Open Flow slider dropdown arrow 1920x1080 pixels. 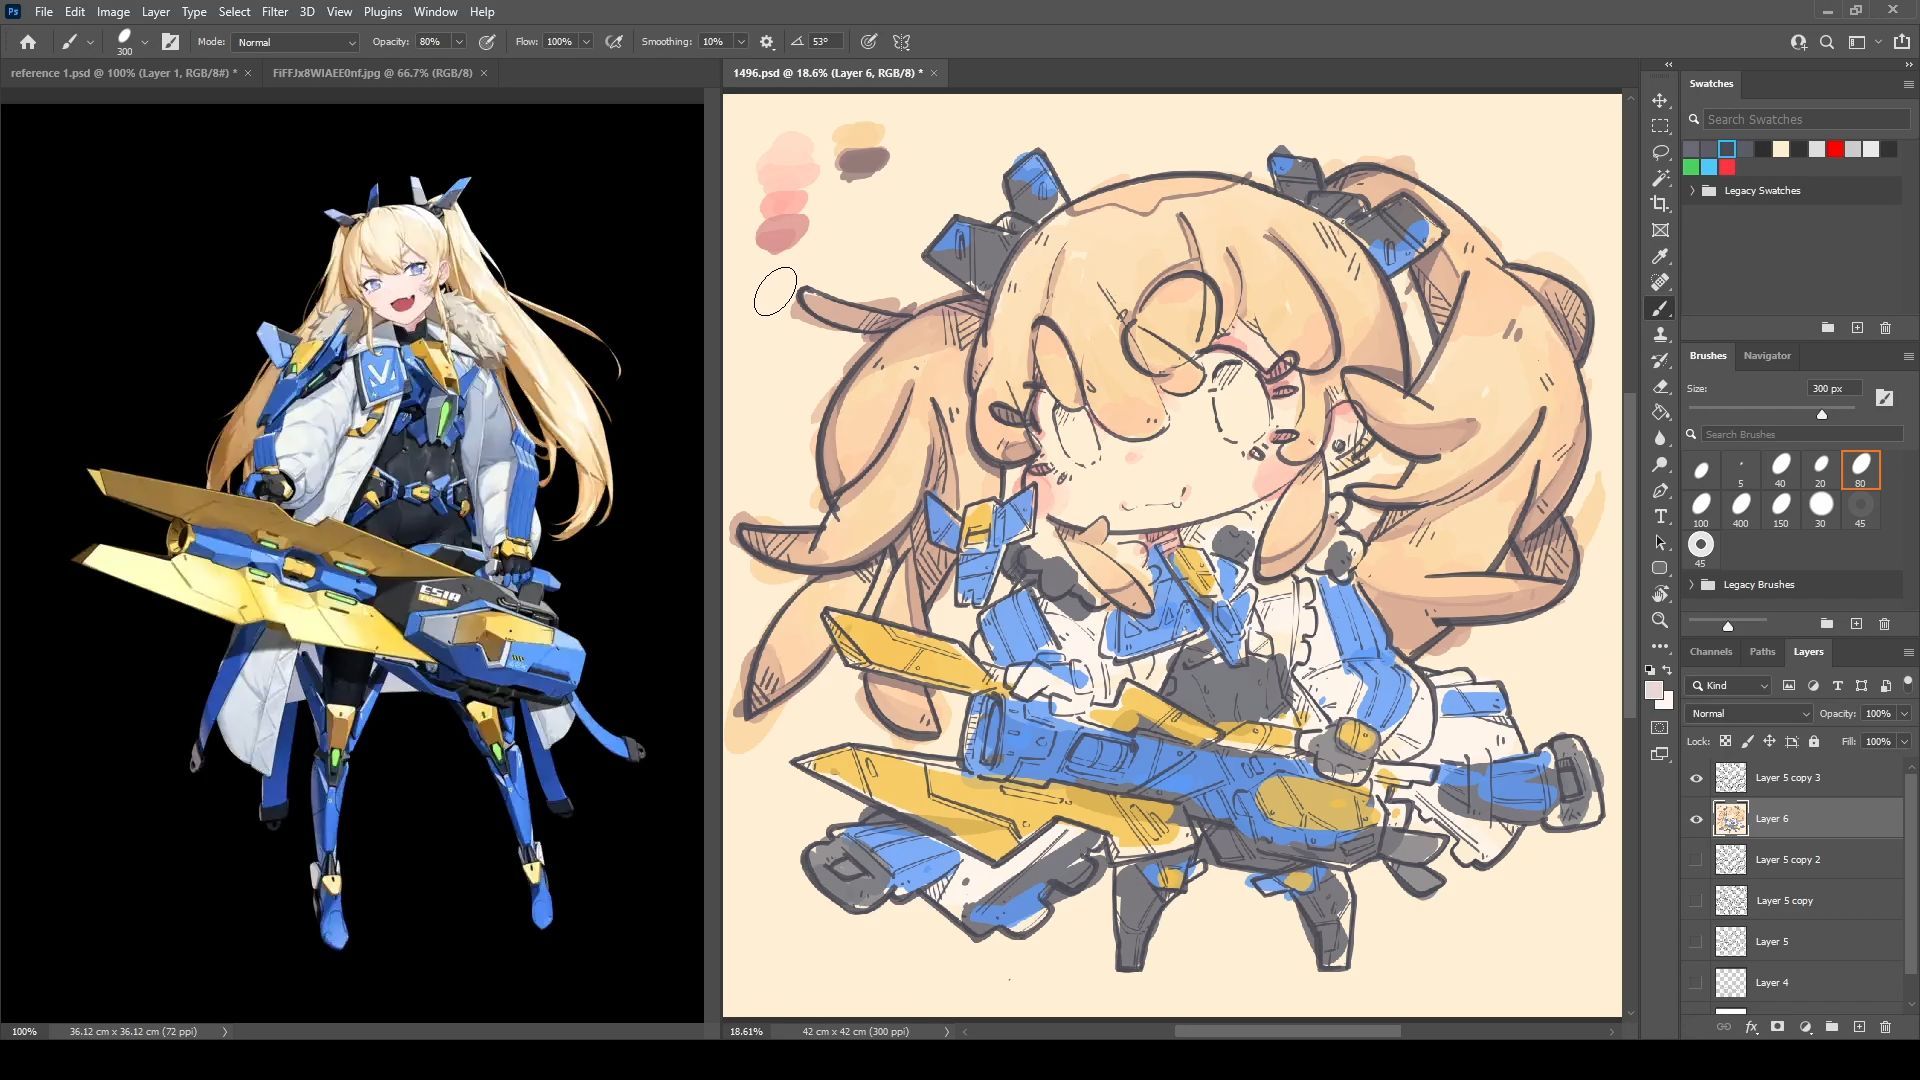pyautogui.click(x=586, y=42)
